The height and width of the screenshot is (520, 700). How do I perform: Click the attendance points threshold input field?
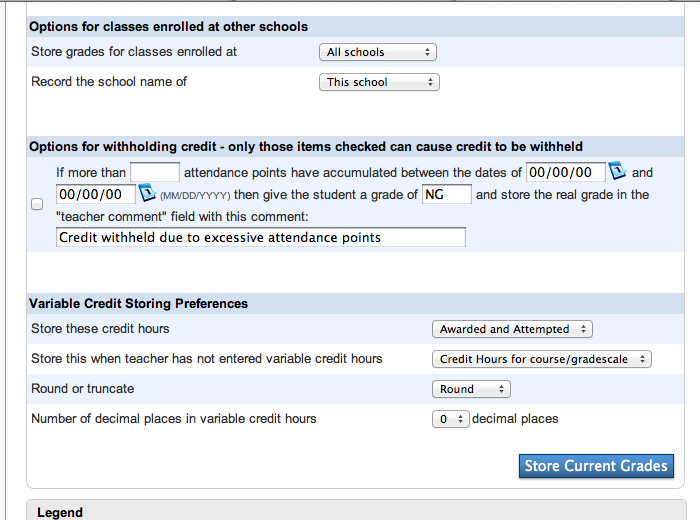point(155,172)
